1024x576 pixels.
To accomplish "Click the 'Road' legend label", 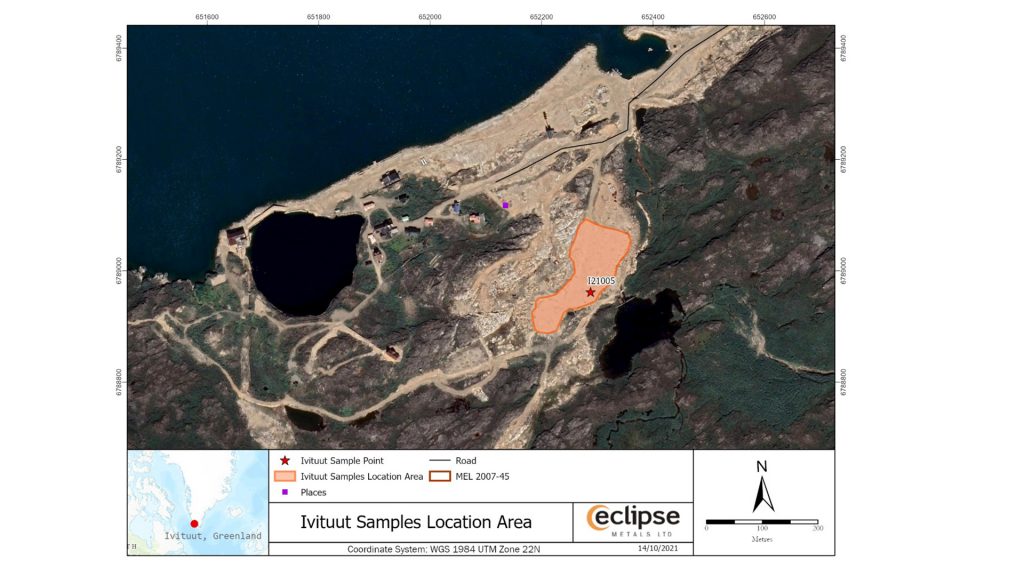I will click(466, 460).
